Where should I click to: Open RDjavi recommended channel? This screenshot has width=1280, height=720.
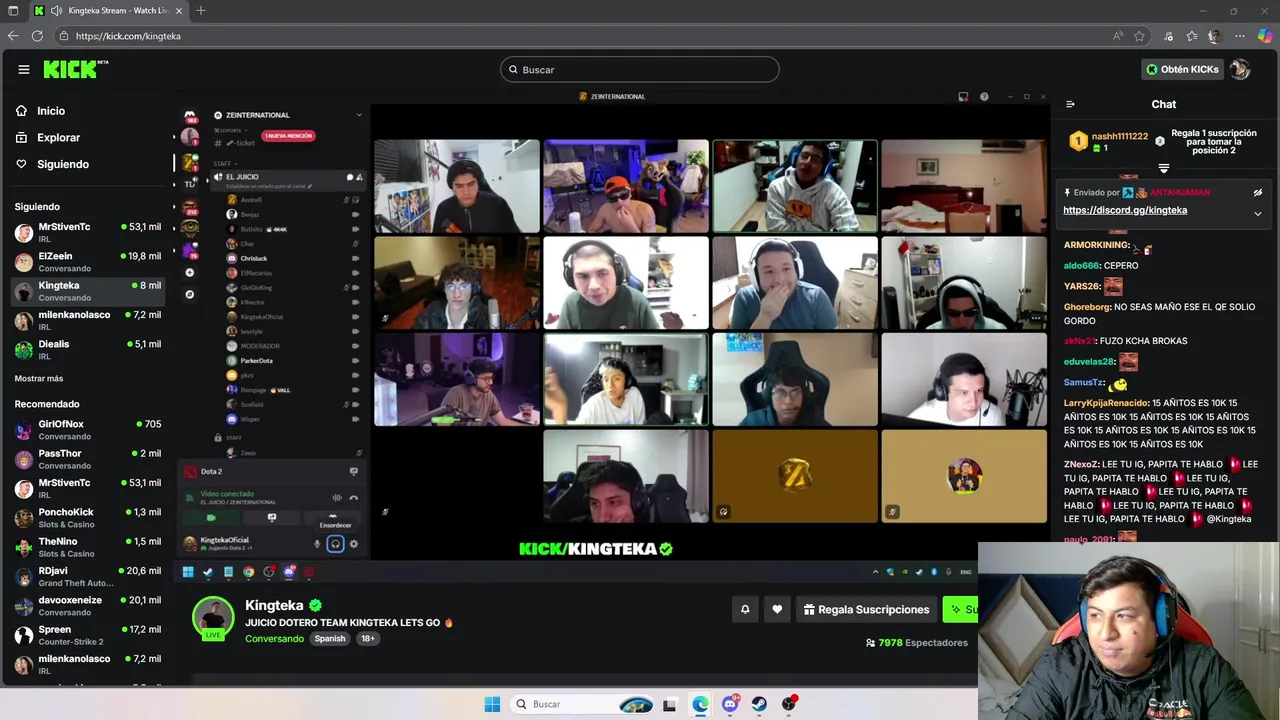(88, 577)
